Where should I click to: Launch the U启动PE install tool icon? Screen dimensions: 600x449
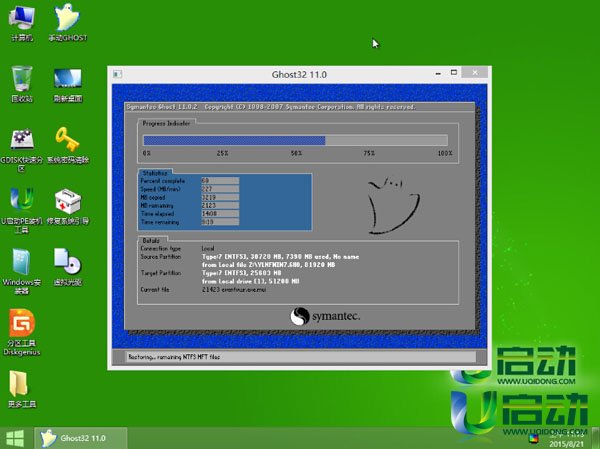click(x=21, y=210)
